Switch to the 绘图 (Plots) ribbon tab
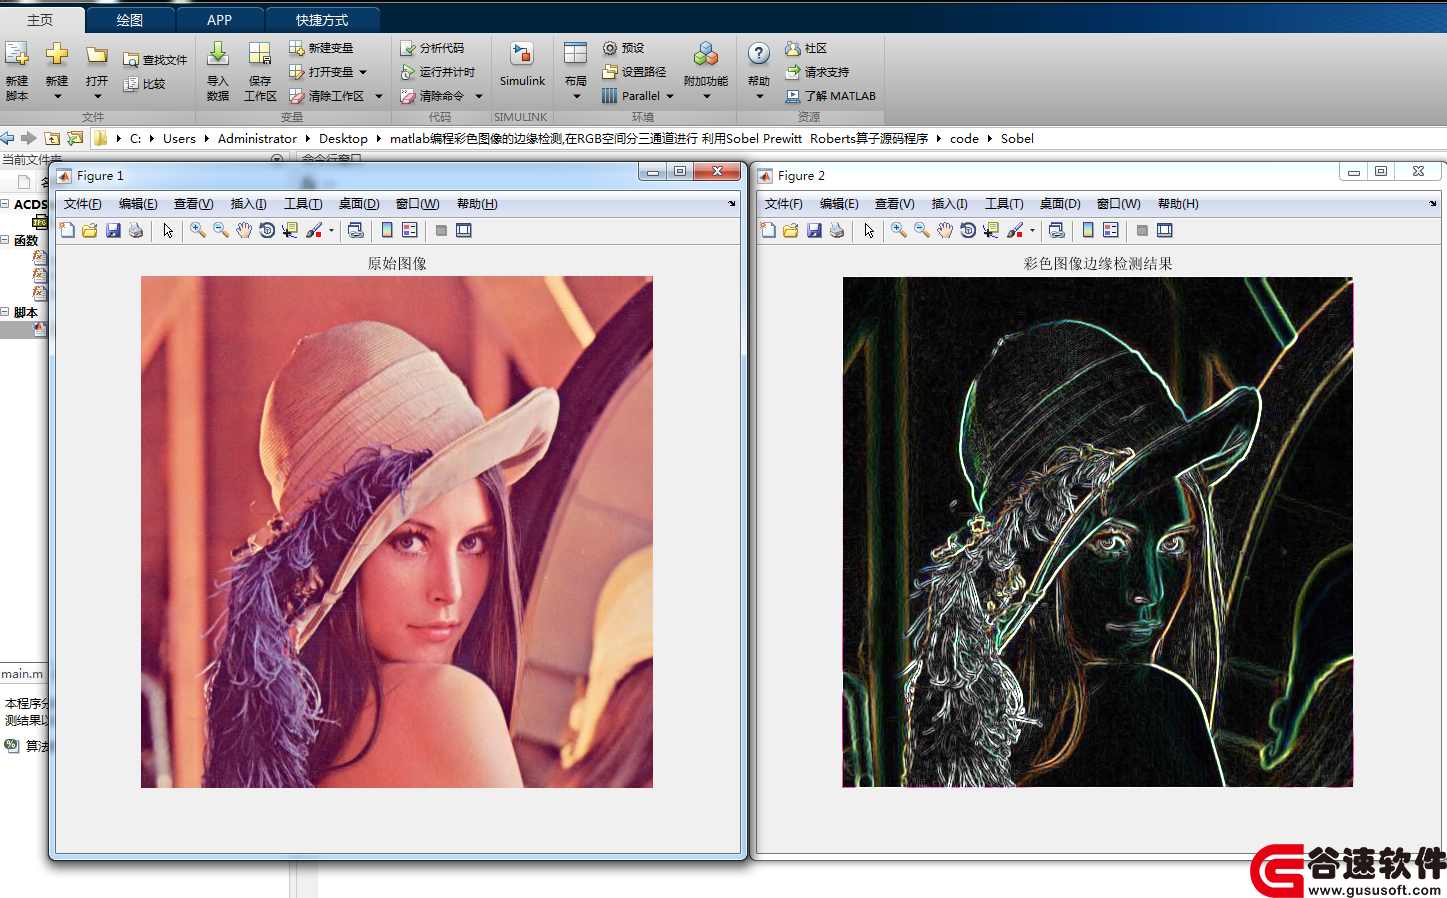 130,20
